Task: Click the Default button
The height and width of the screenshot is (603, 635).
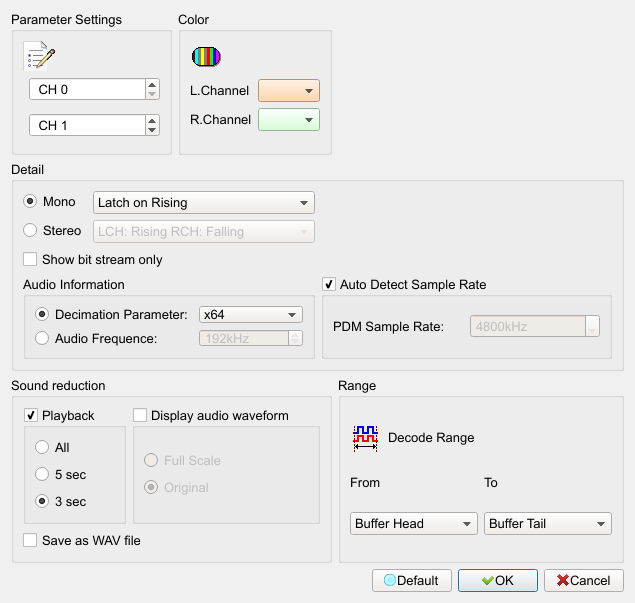Action: 412,580
